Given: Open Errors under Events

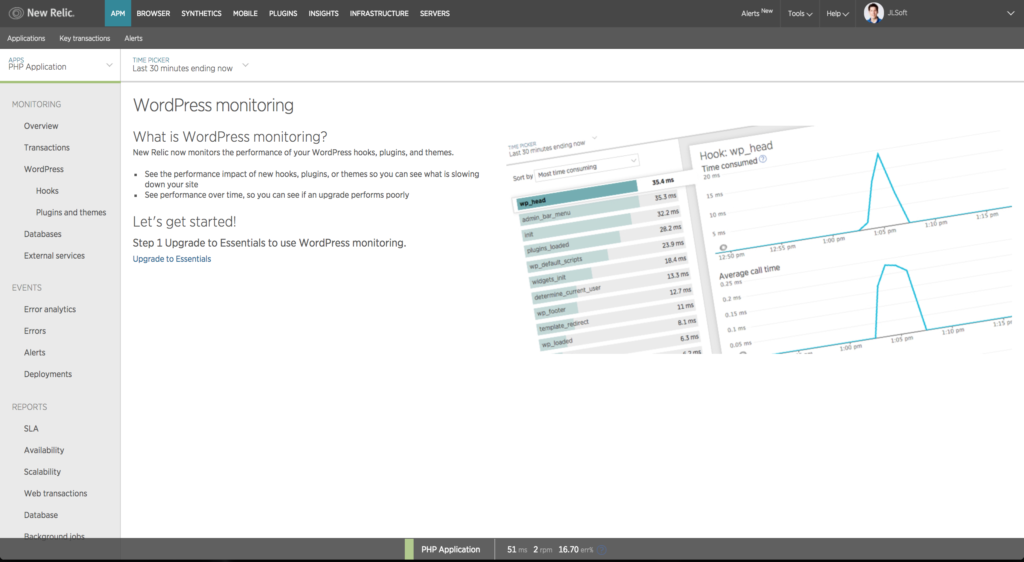Looking at the screenshot, I should pyautogui.click(x=35, y=331).
